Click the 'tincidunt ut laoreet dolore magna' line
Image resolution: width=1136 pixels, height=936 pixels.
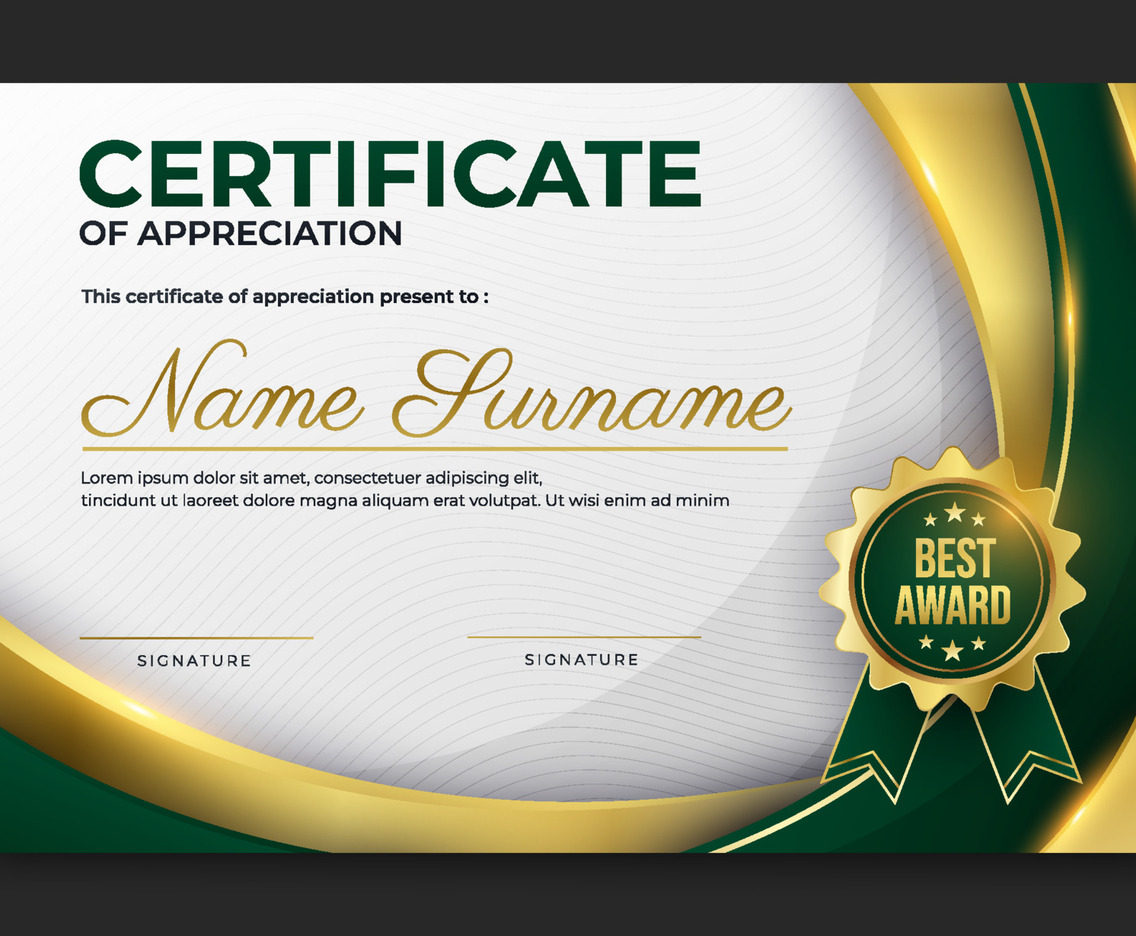405,501
